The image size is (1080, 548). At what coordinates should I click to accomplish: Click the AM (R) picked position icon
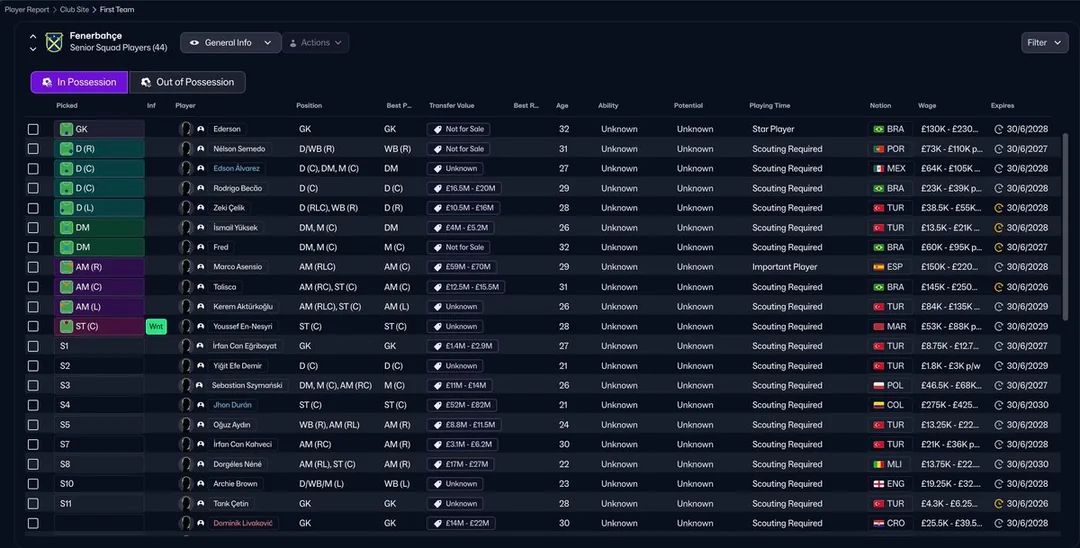[x=66, y=266]
